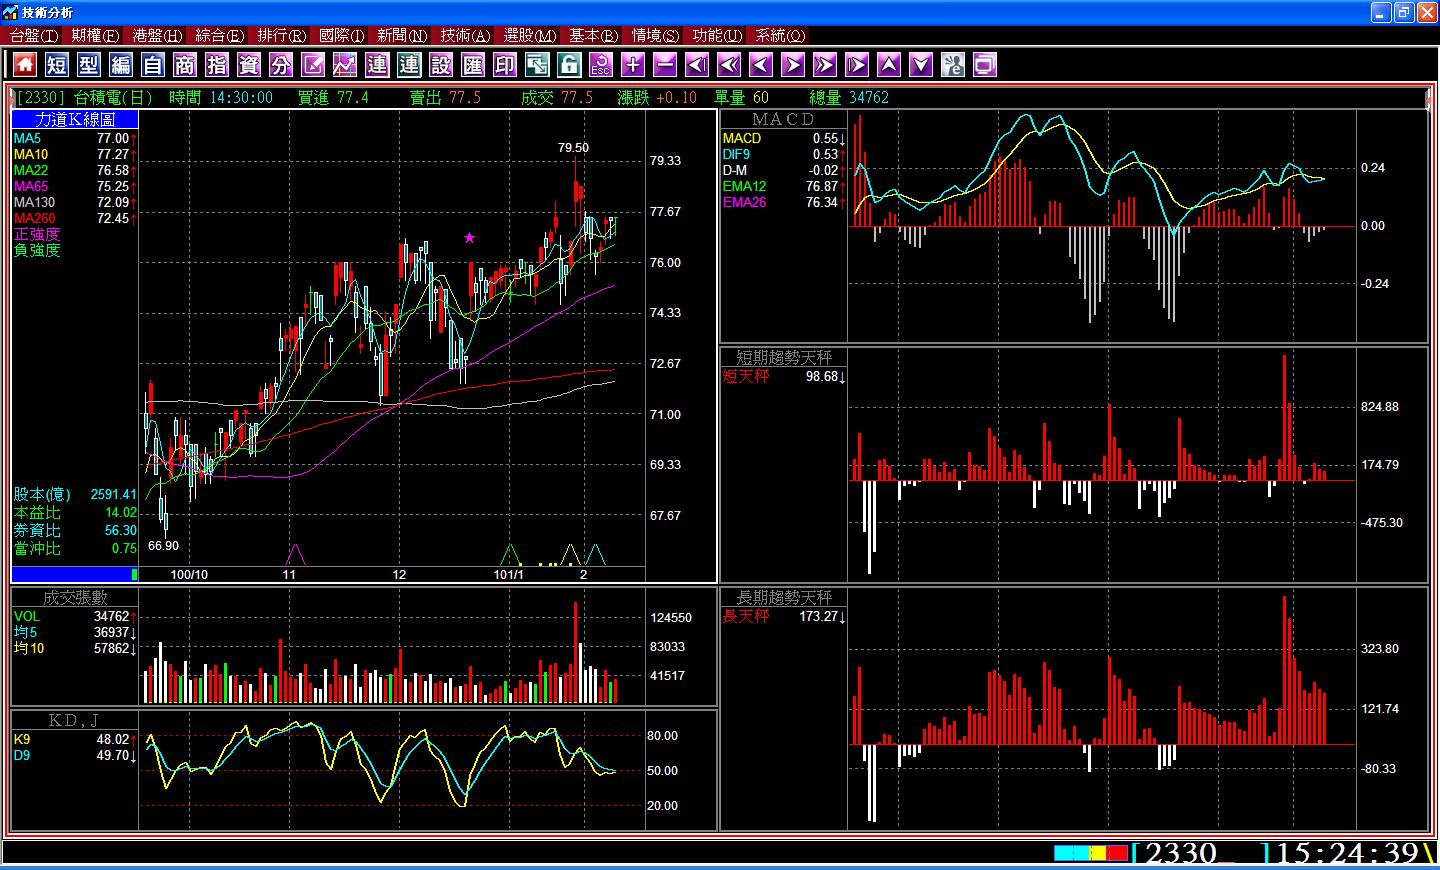Click the Esc return toolbar icon
The image size is (1440, 870).
tap(601, 65)
